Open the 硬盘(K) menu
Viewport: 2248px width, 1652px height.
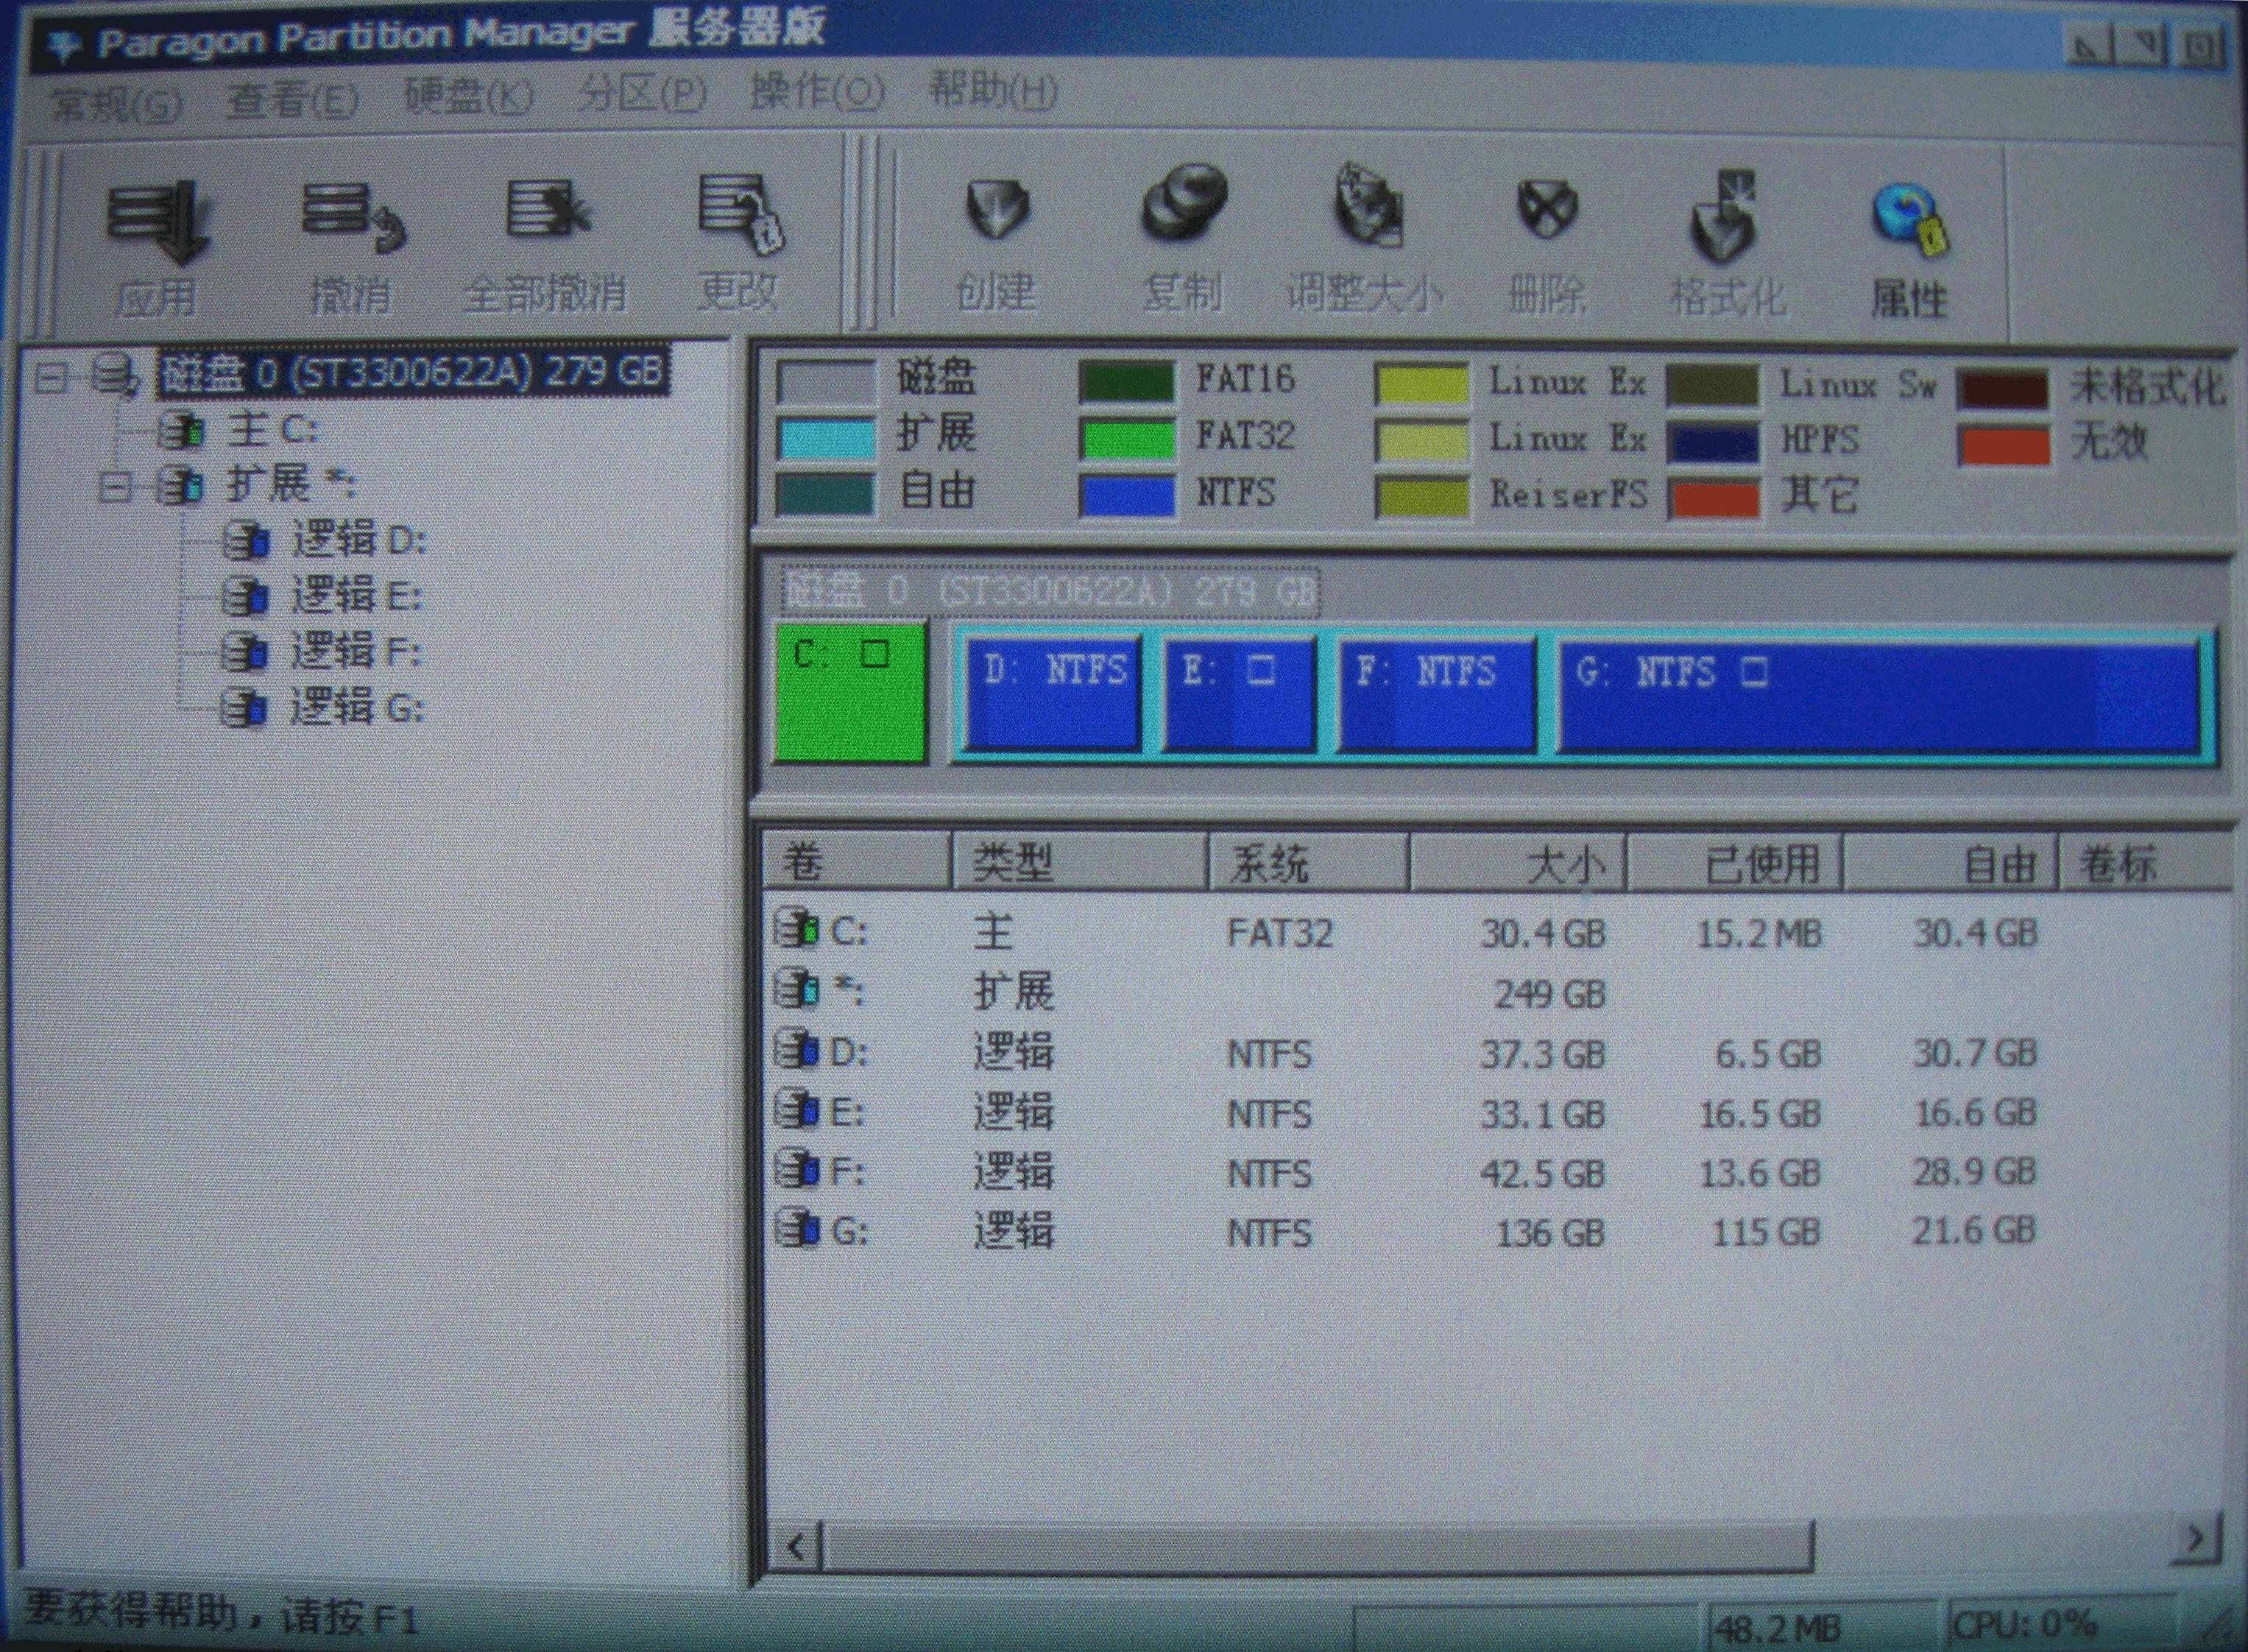(x=468, y=97)
